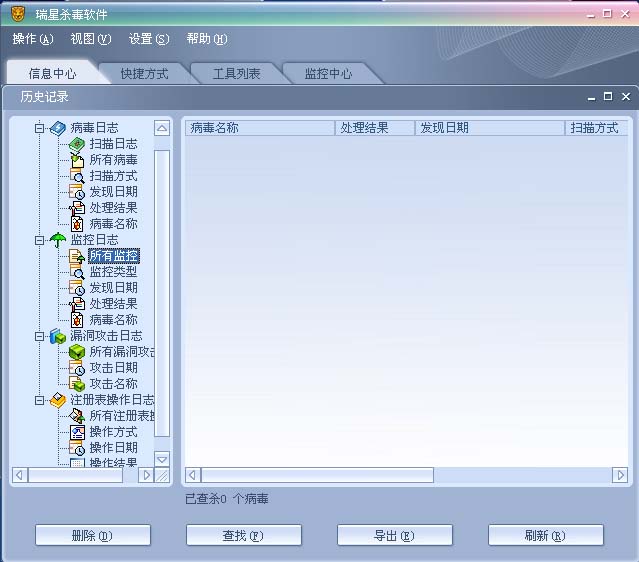Switch to the 快捷方式 tab
The height and width of the screenshot is (562, 639).
145,74
